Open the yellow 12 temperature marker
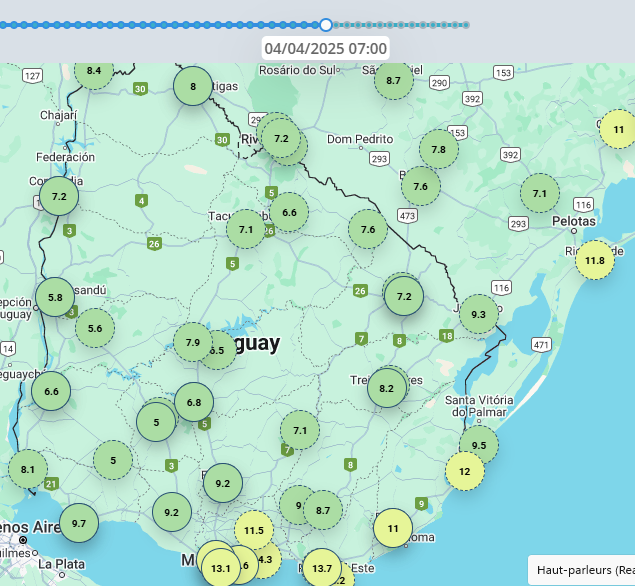The image size is (635, 586). click(x=465, y=471)
